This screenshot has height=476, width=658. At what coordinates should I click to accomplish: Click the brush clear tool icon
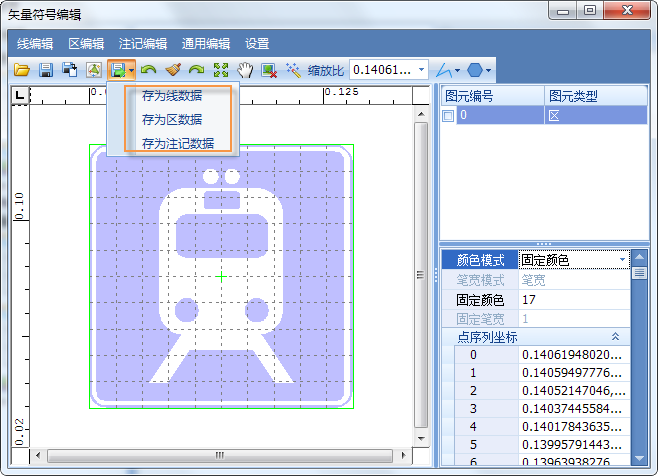click(173, 70)
